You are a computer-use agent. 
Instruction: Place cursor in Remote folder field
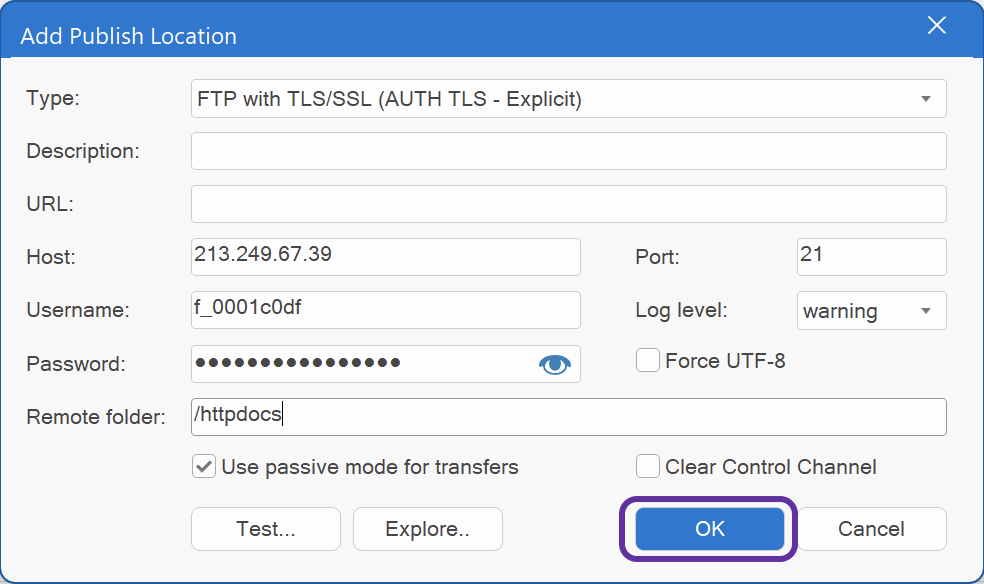point(568,417)
